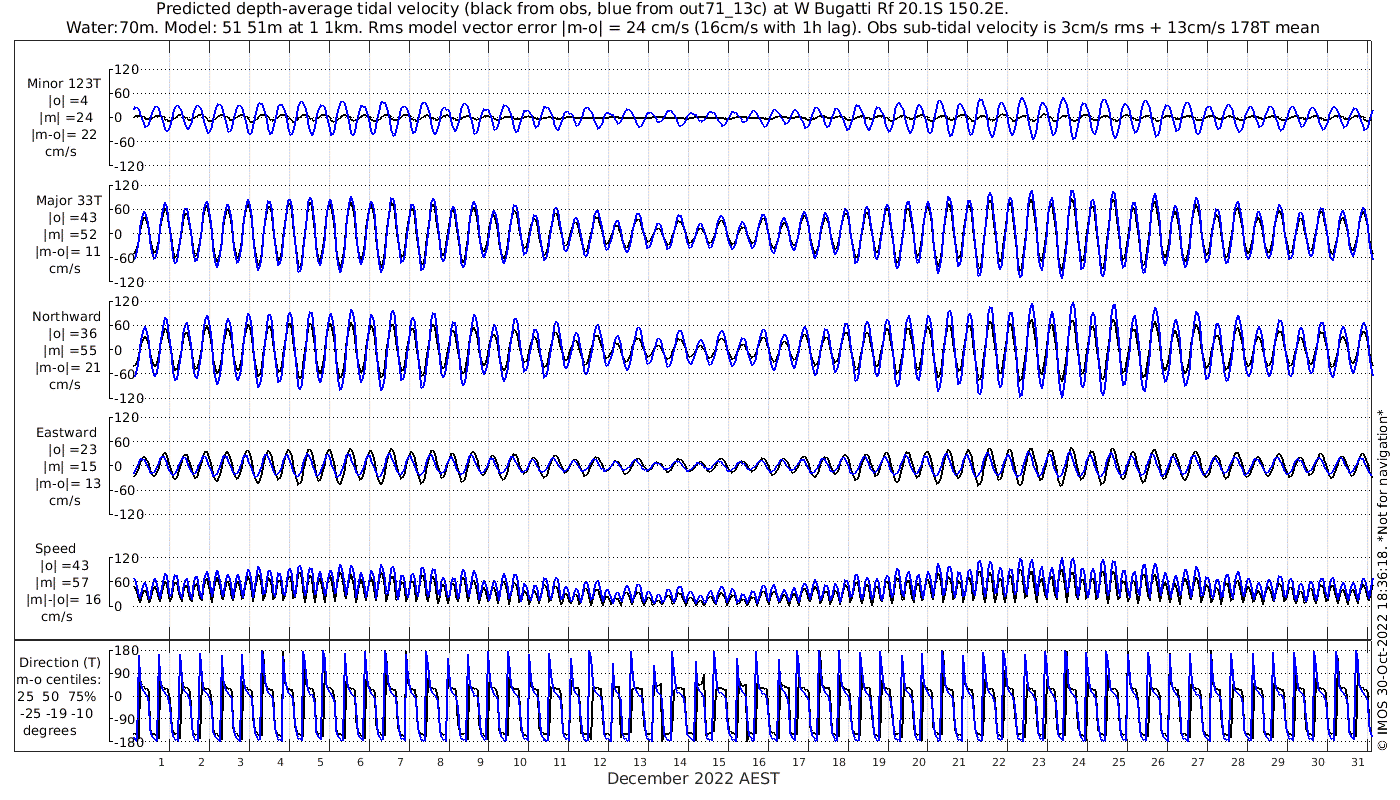
Task: Click day "20" on the date axis
Action: [x=919, y=762]
